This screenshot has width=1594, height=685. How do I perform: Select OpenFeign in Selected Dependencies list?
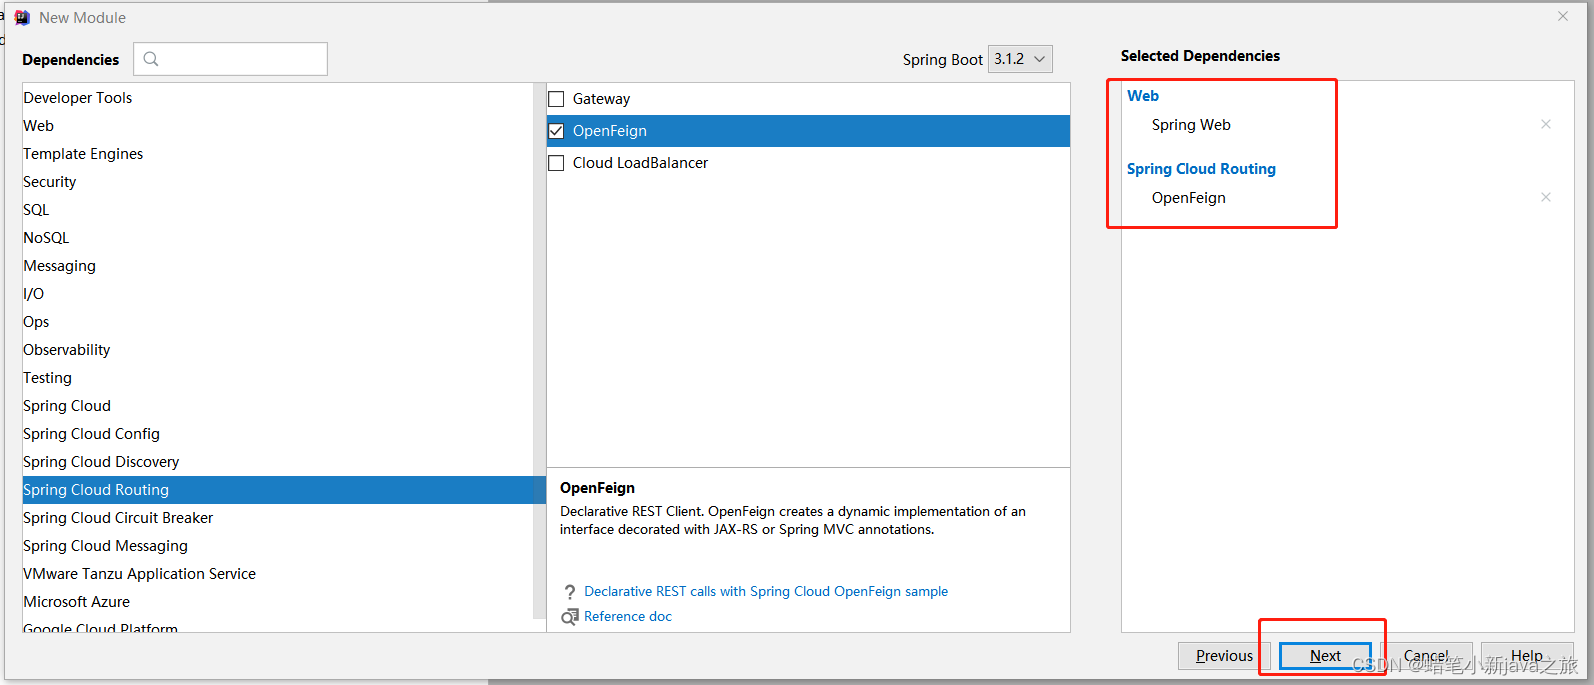click(1188, 198)
